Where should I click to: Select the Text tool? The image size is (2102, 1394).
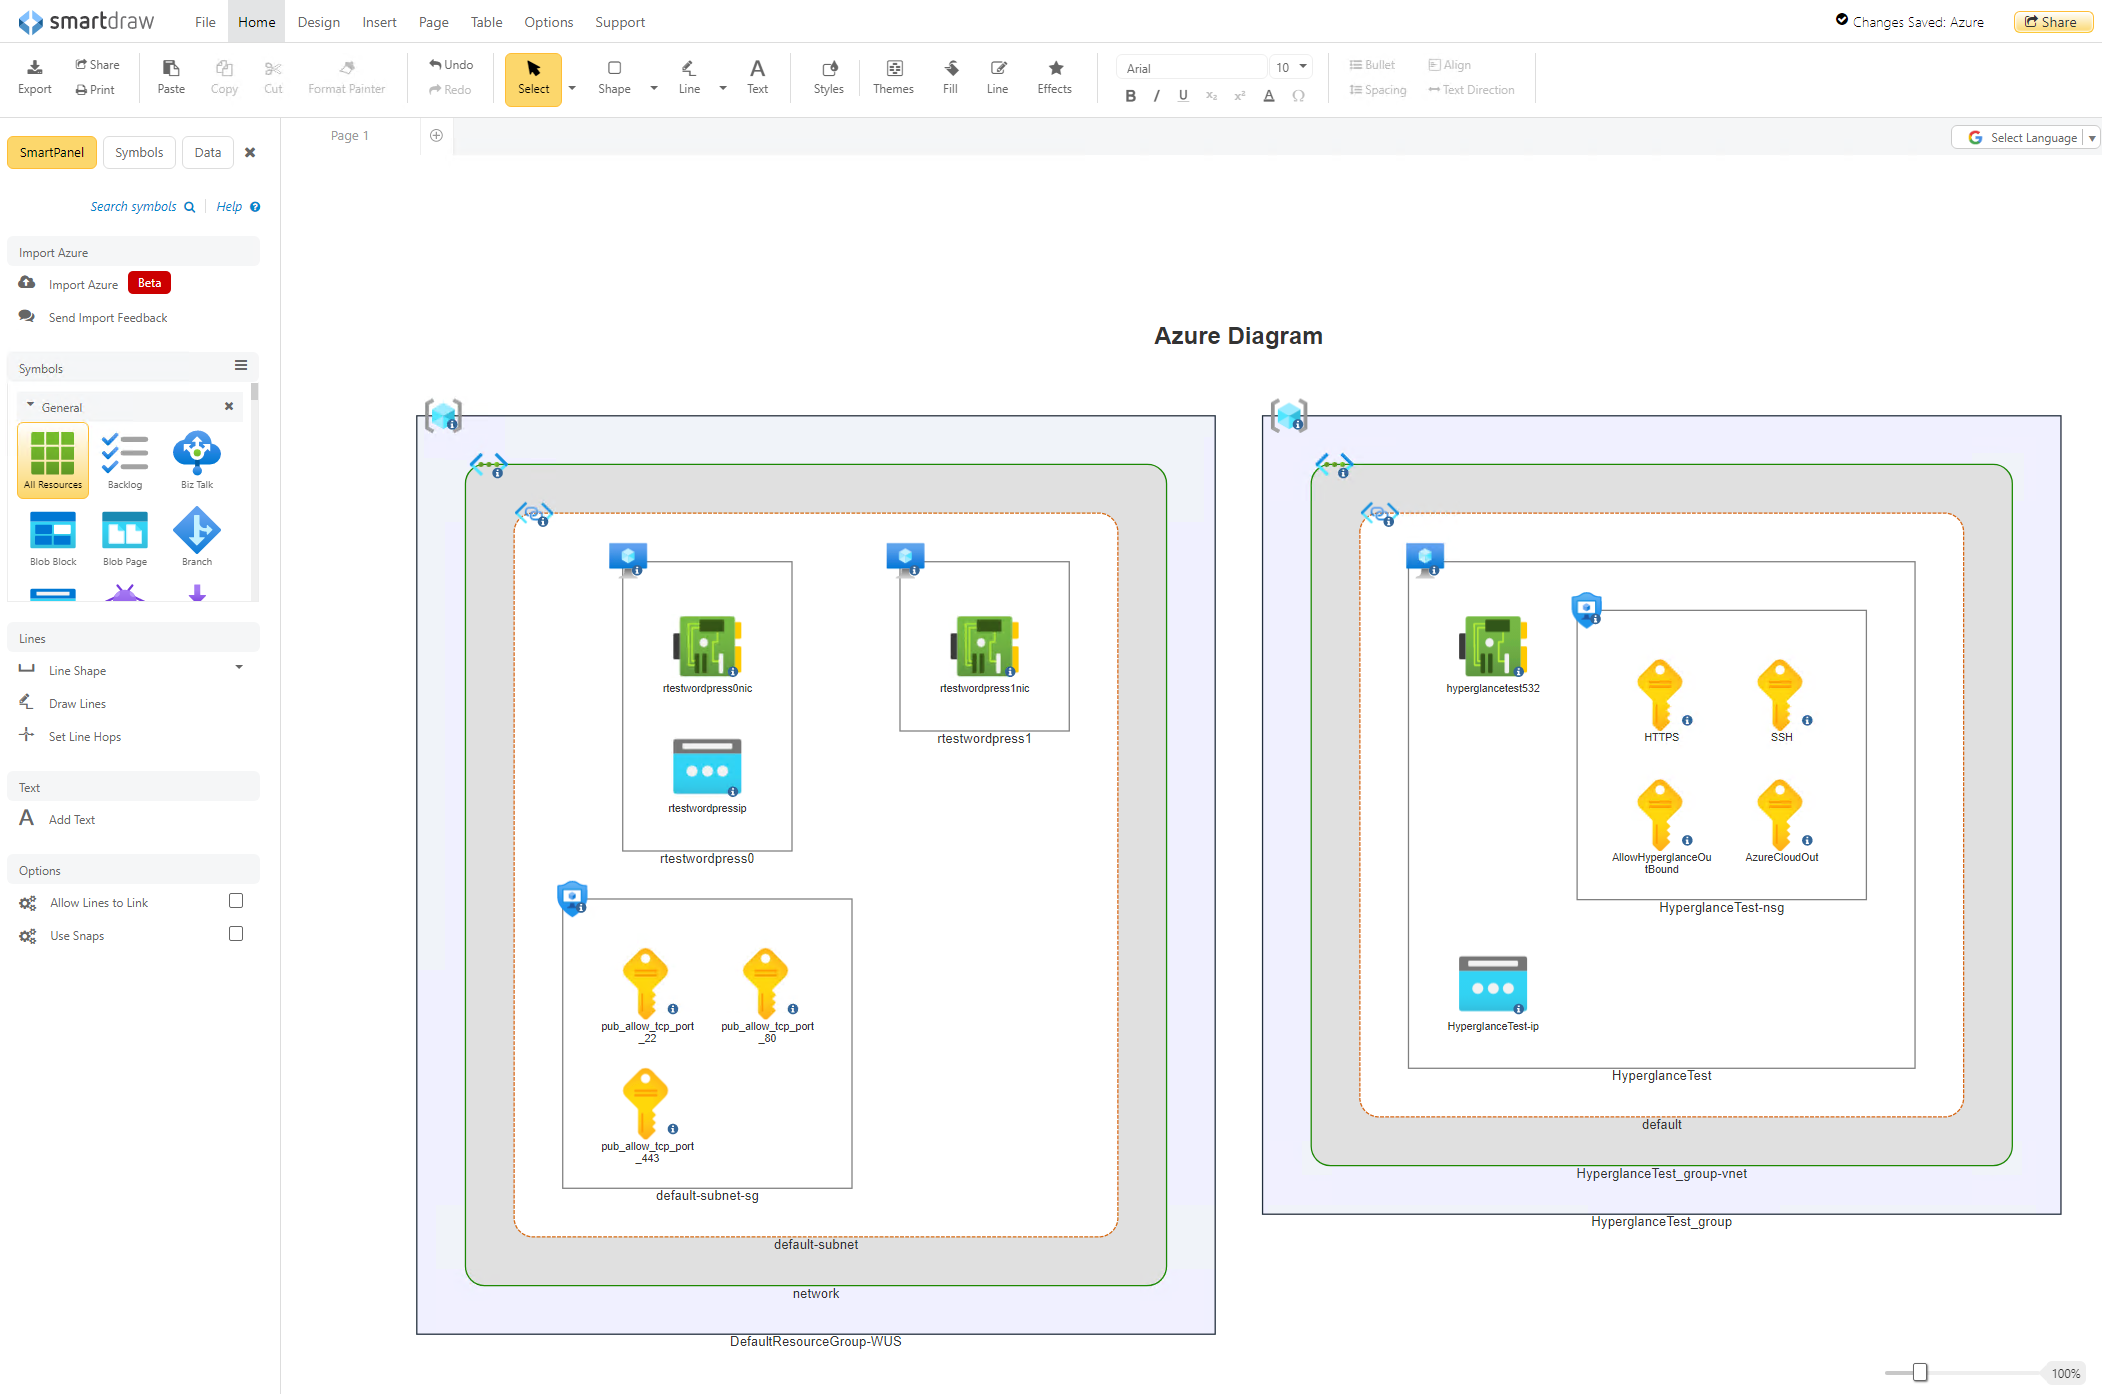[x=757, y=75]
